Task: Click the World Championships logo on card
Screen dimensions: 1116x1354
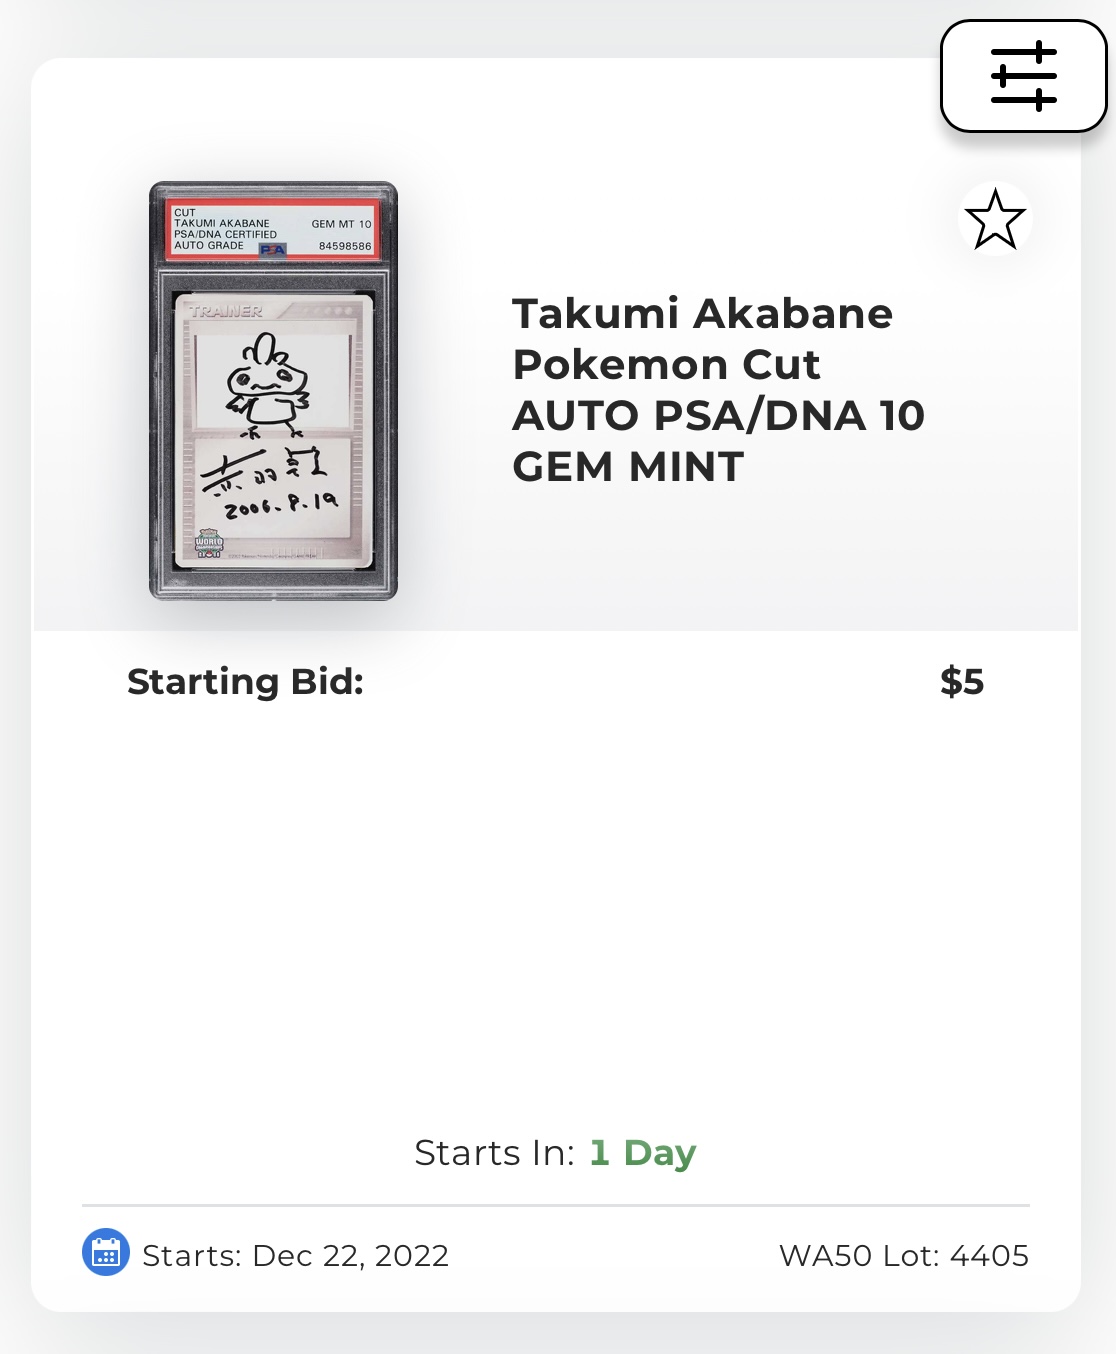Action: tap(209, 543)
